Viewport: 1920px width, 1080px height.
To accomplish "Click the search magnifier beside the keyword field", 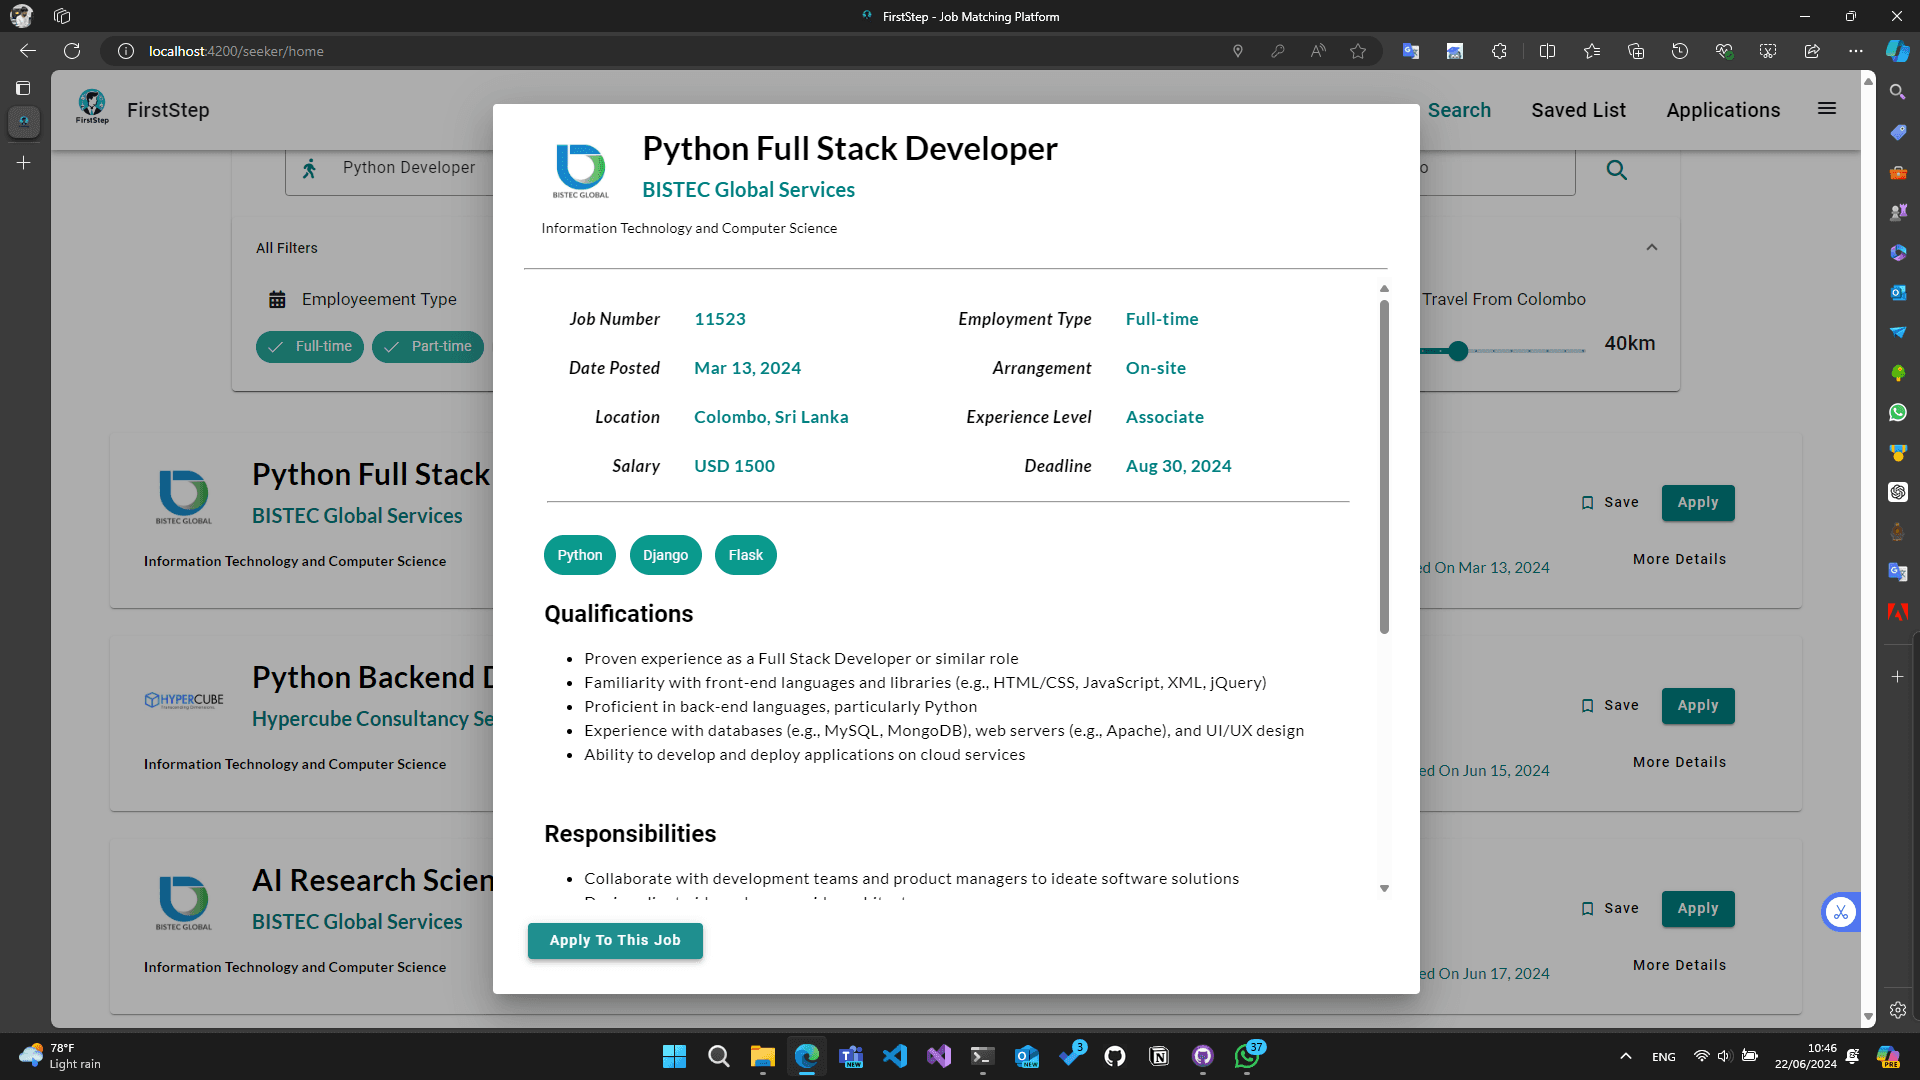I will [x=1617, y=170].
